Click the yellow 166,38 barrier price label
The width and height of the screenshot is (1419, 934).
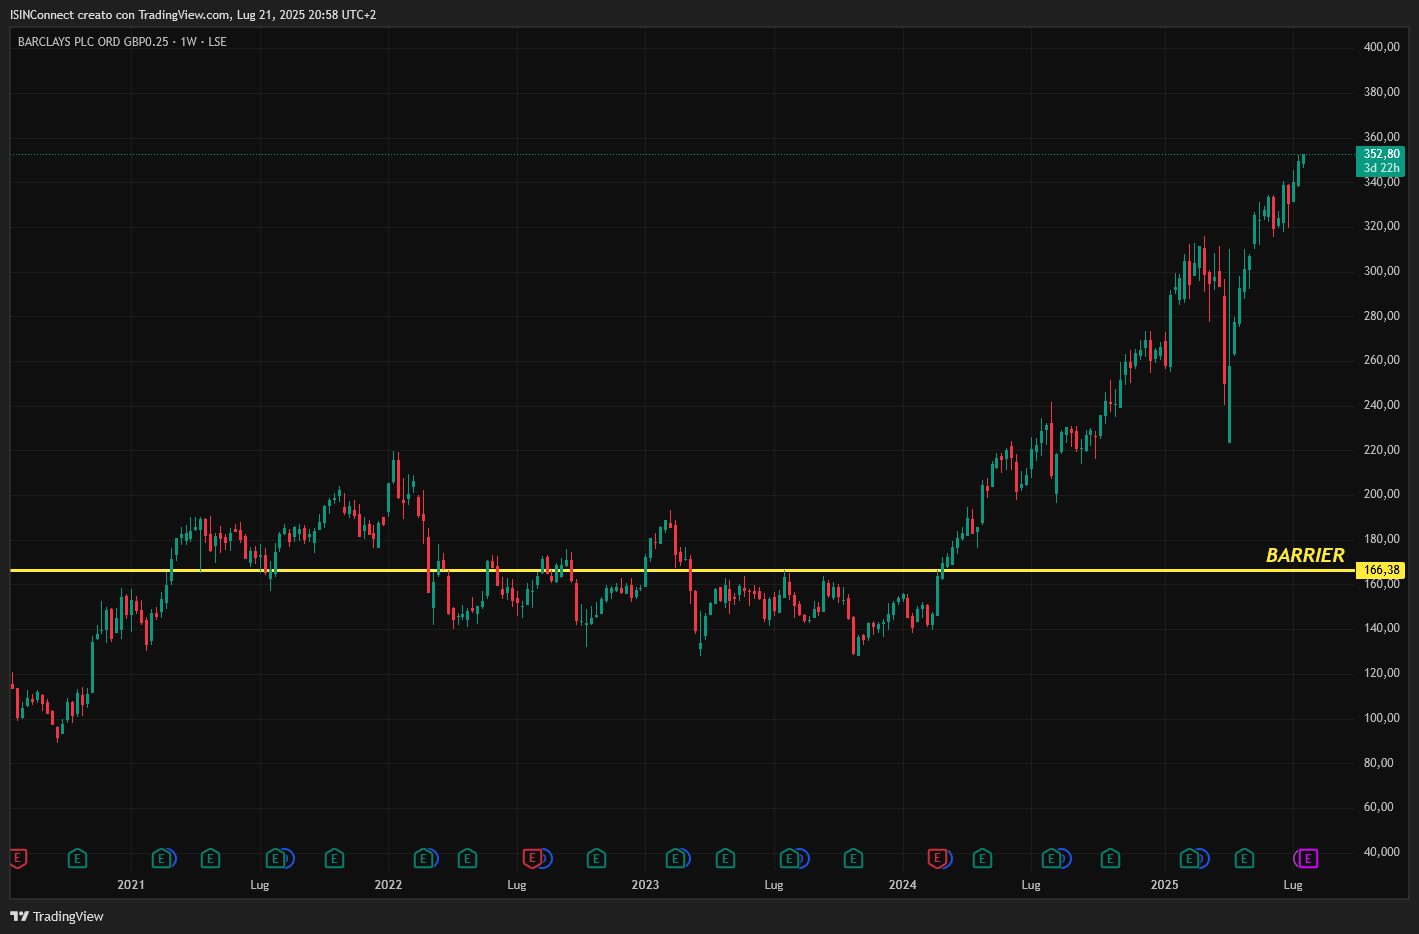[1381, 570]
